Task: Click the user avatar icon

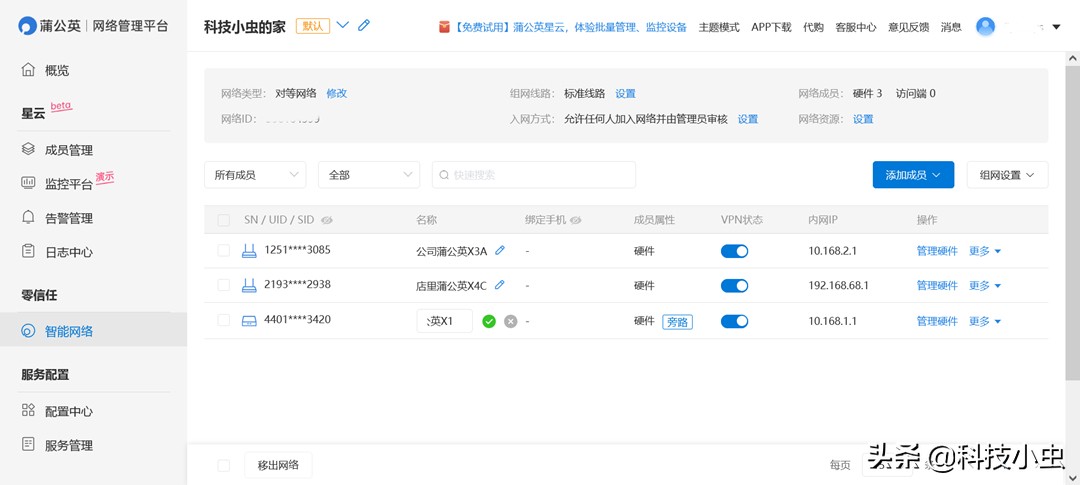Action: point(986,27)
